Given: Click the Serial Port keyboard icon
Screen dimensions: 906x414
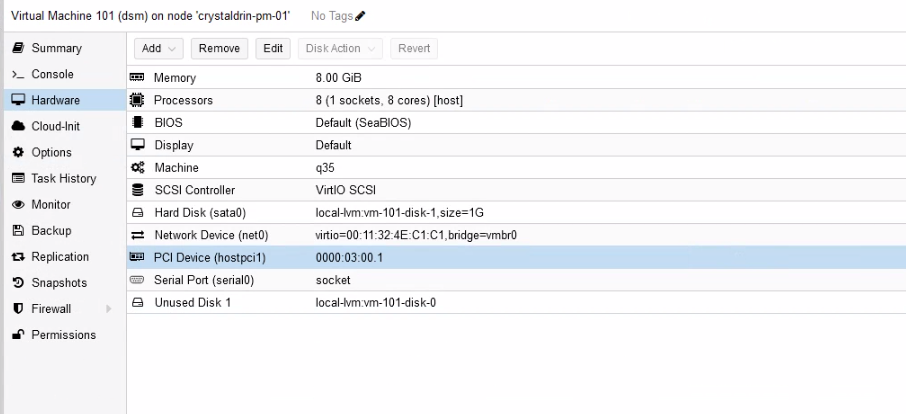Looking at the screenshot, I should pos(138,280).
